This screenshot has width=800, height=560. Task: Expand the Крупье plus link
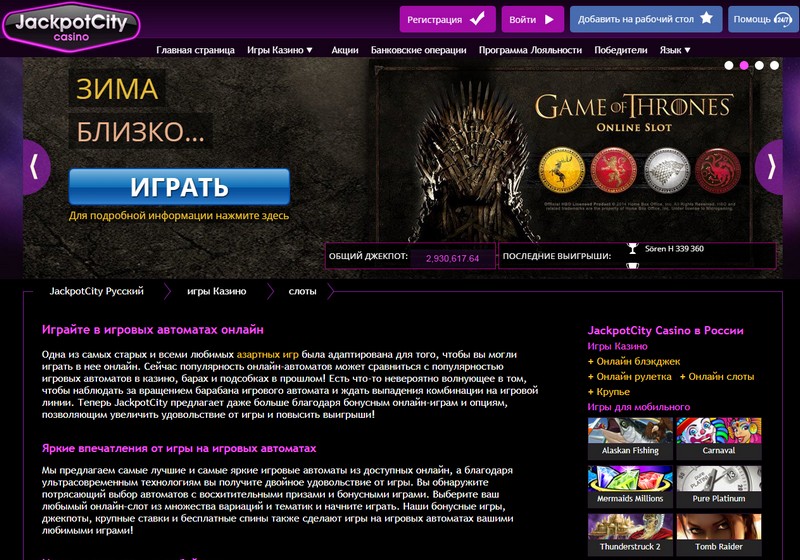pos(609,392)
